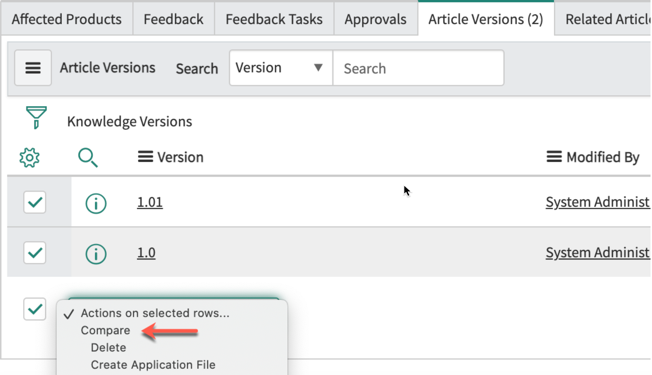Choose Delete from the actions menu
Screen dimensions: 652x375
109,348
